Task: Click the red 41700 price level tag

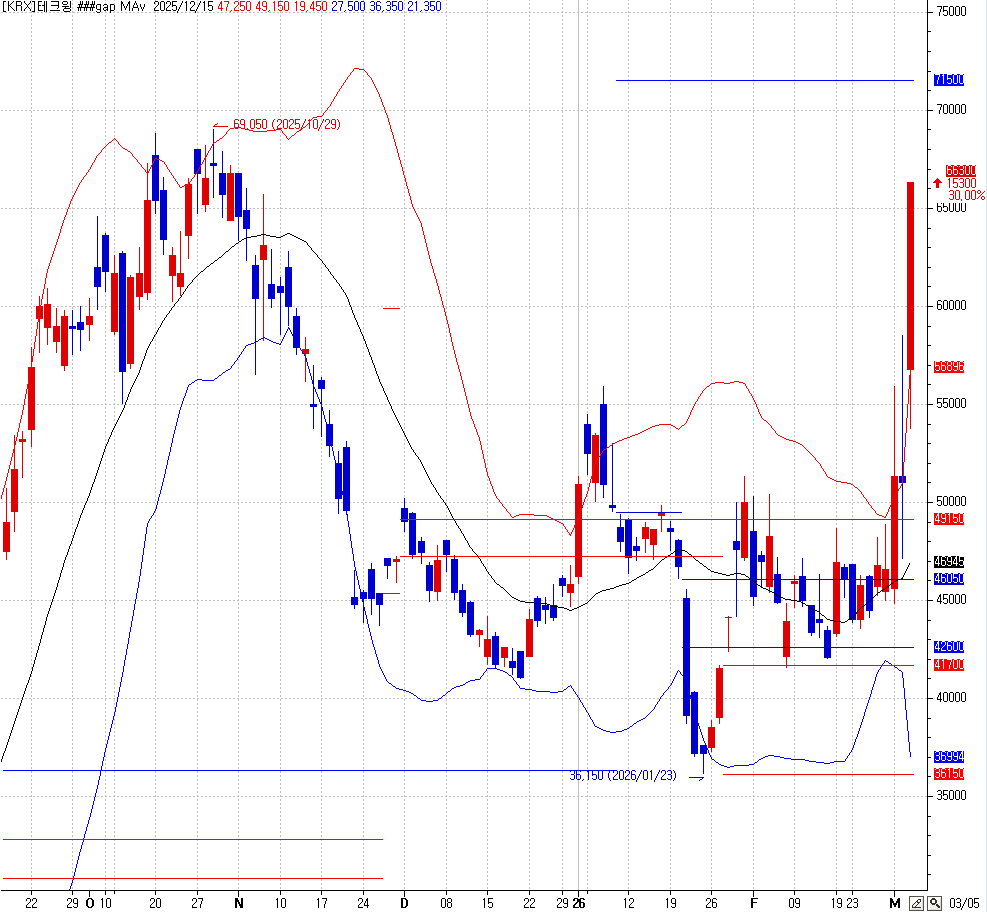Action: tap(947, 665)
